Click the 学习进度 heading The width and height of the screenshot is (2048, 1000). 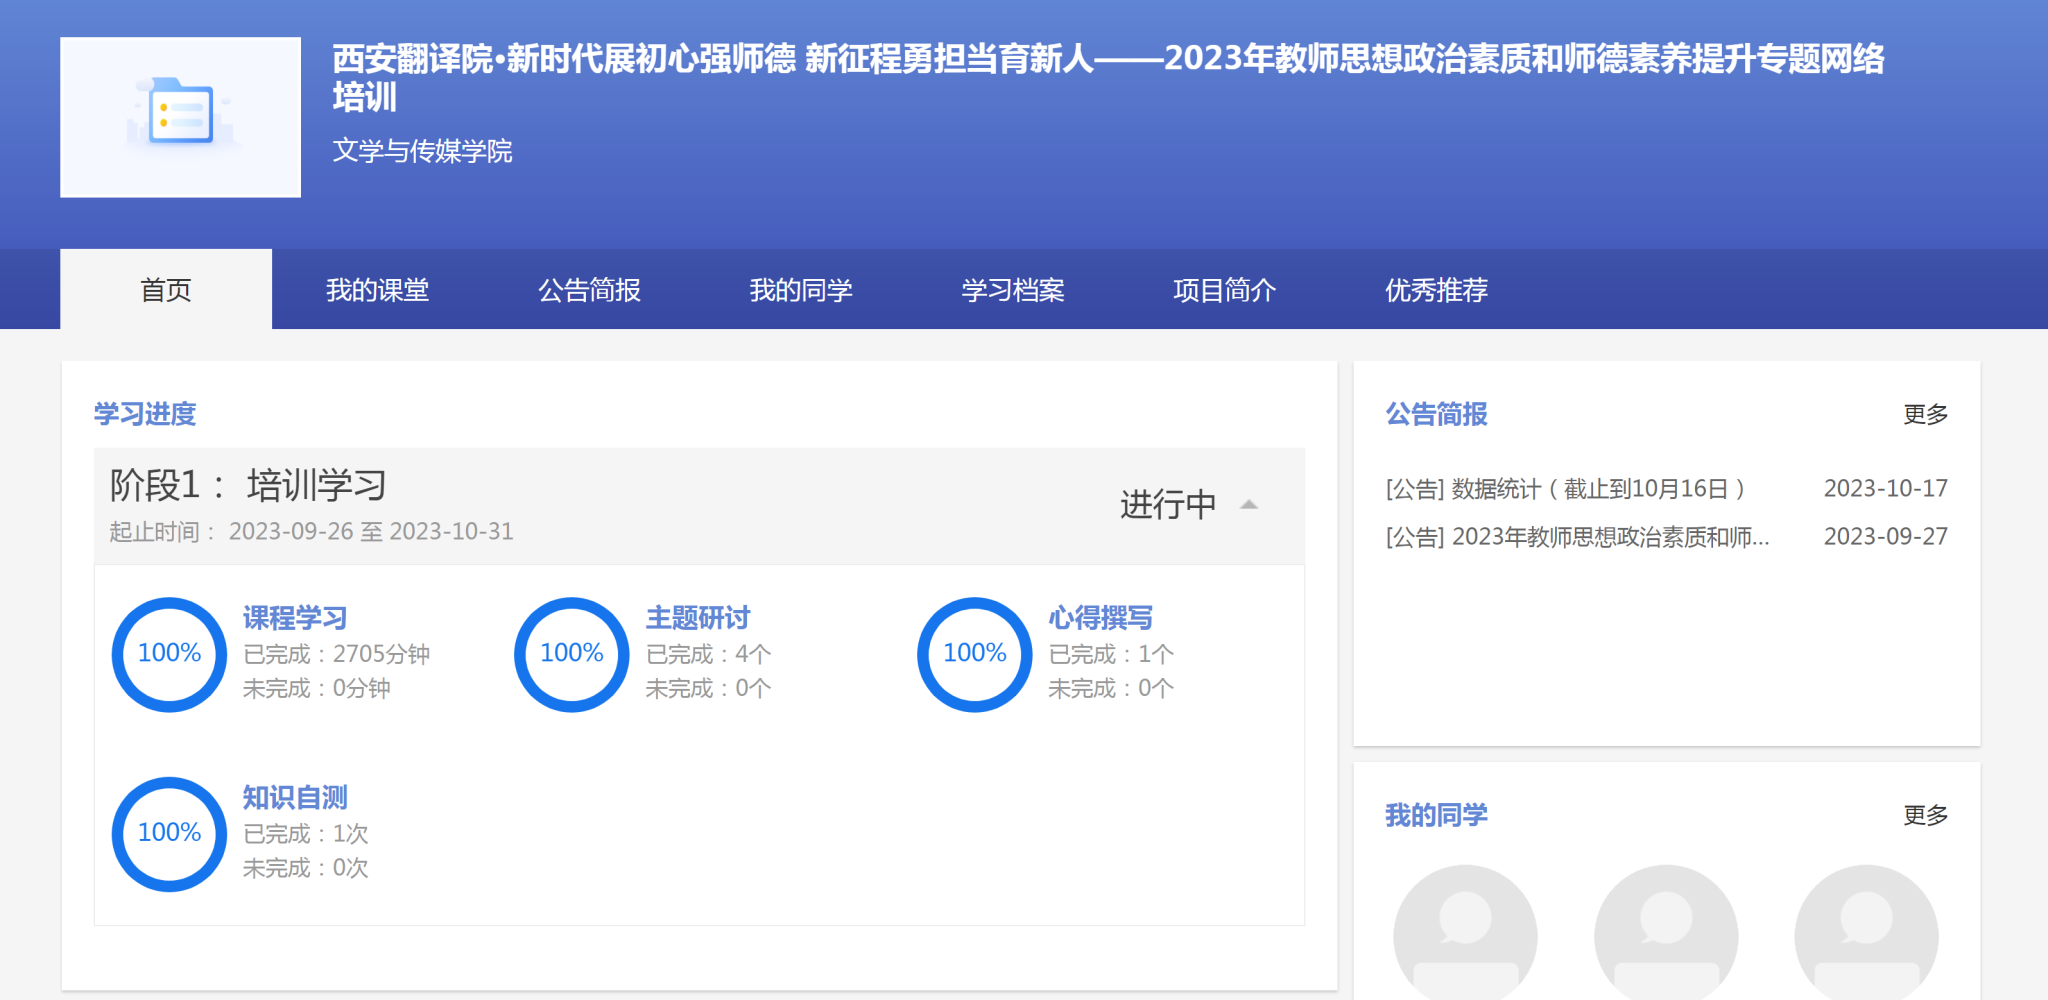[x=145, y=414]
